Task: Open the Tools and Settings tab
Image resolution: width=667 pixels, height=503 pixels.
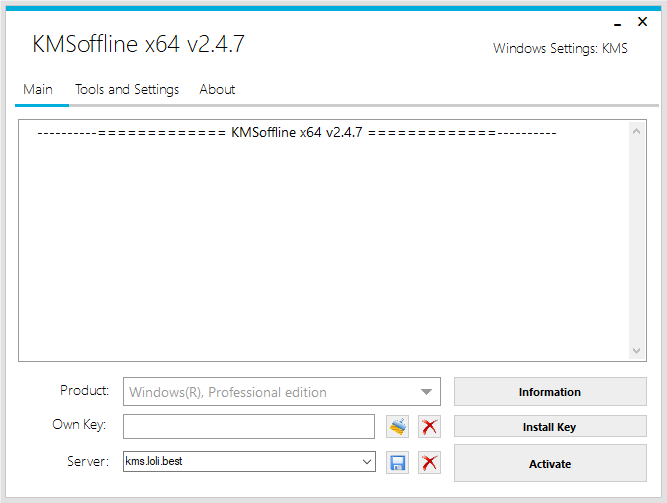Action: tap(127, 89)
